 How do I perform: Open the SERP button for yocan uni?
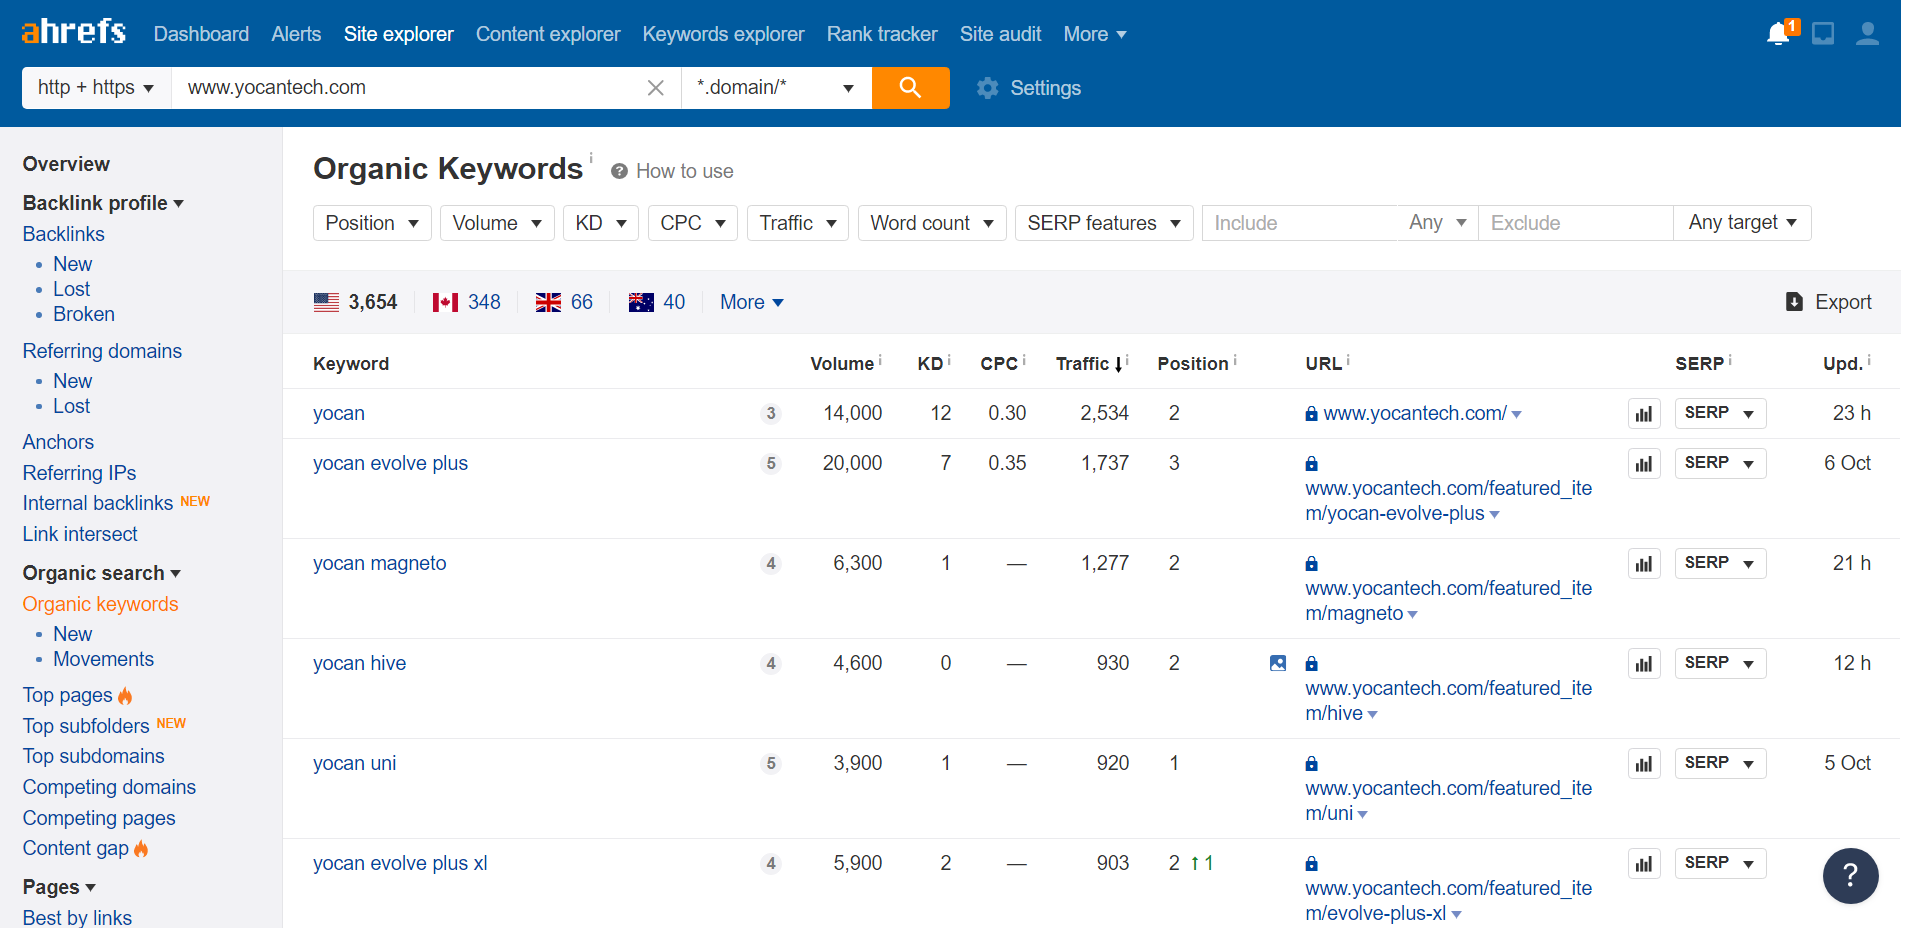click(1720, 763)
